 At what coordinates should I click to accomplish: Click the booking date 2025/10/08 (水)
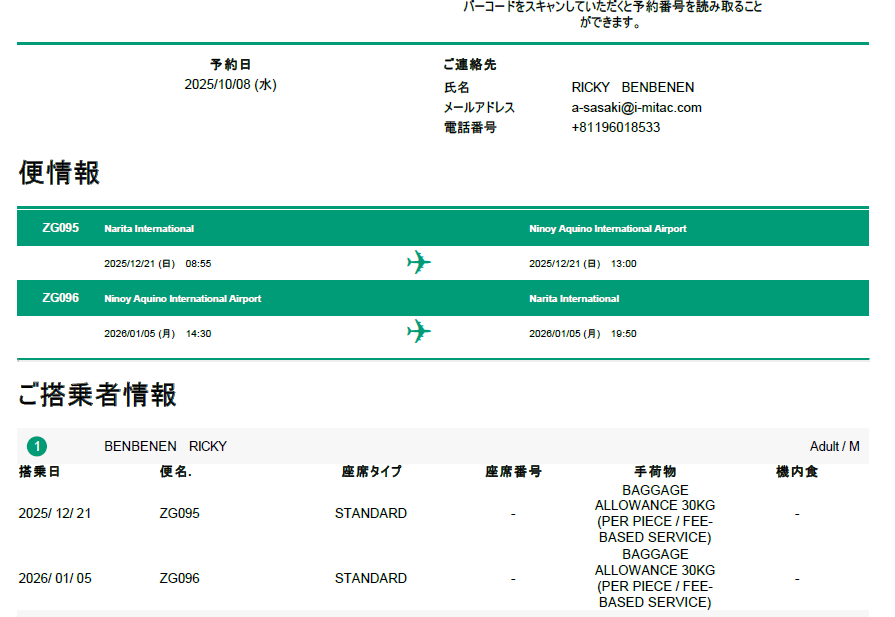point(230,85)
